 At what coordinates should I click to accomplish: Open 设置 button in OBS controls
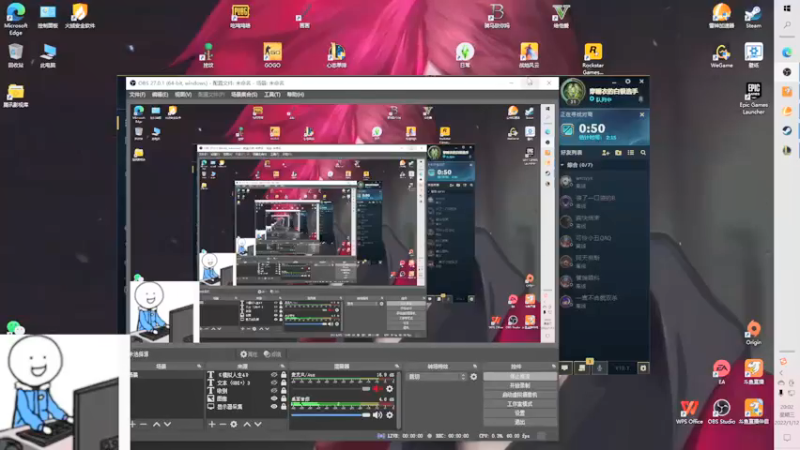click(520, 413)
